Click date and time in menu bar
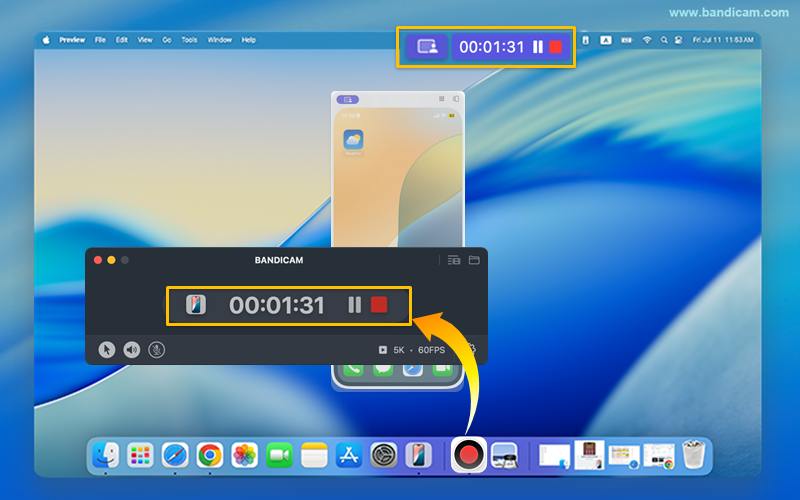 click(723, 40)
